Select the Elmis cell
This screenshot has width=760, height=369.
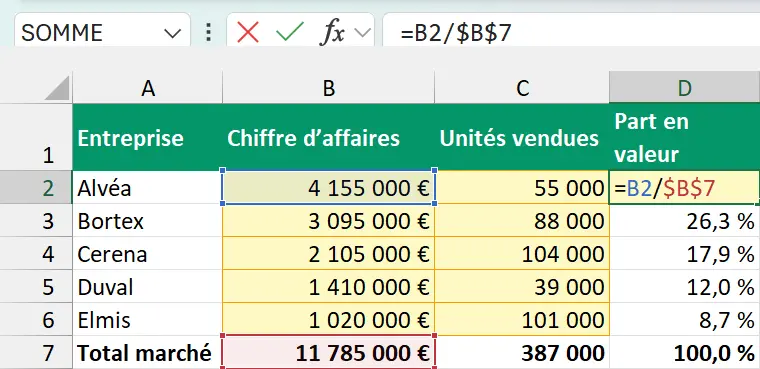point(147,320)
